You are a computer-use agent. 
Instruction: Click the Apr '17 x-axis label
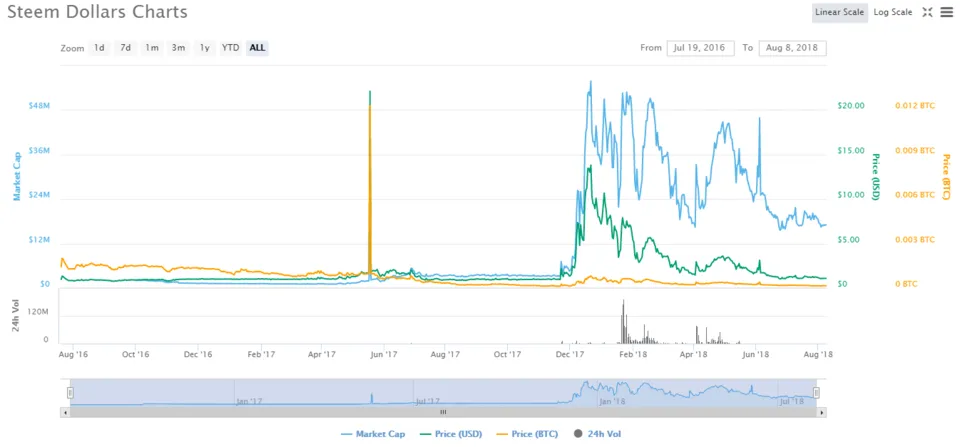(322, 354)
